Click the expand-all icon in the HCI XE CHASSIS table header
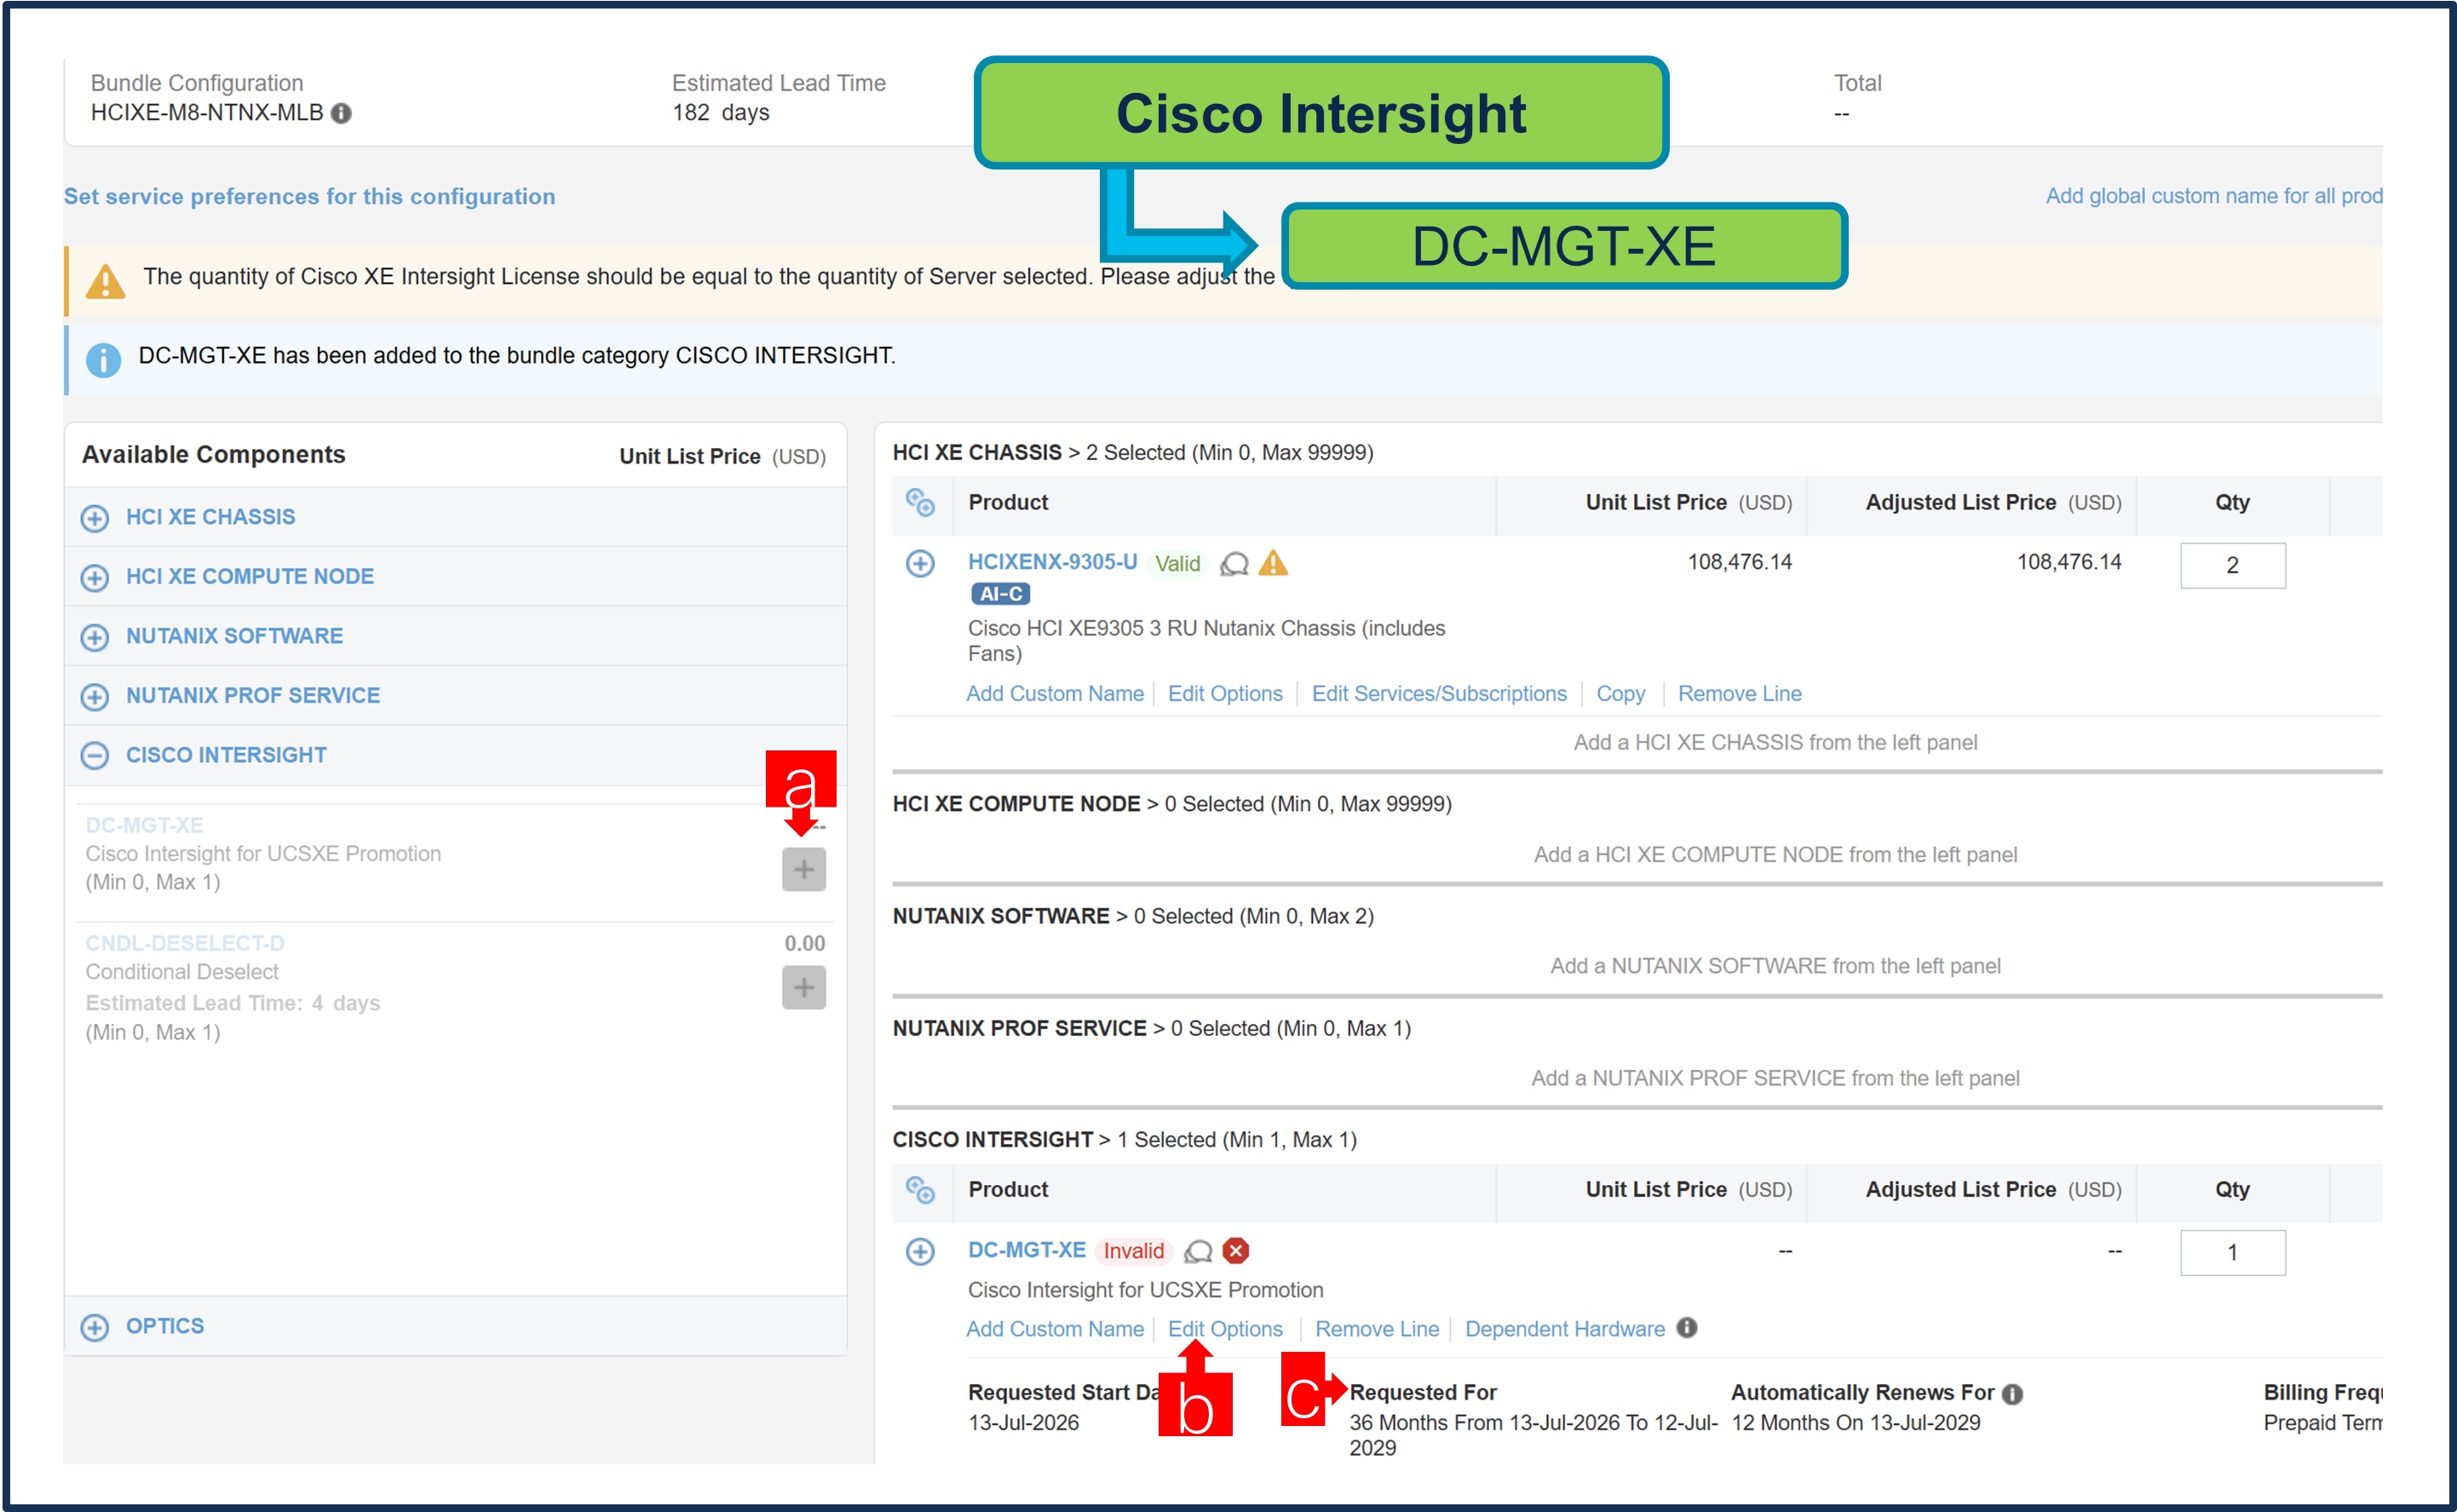 click(920, 502)
